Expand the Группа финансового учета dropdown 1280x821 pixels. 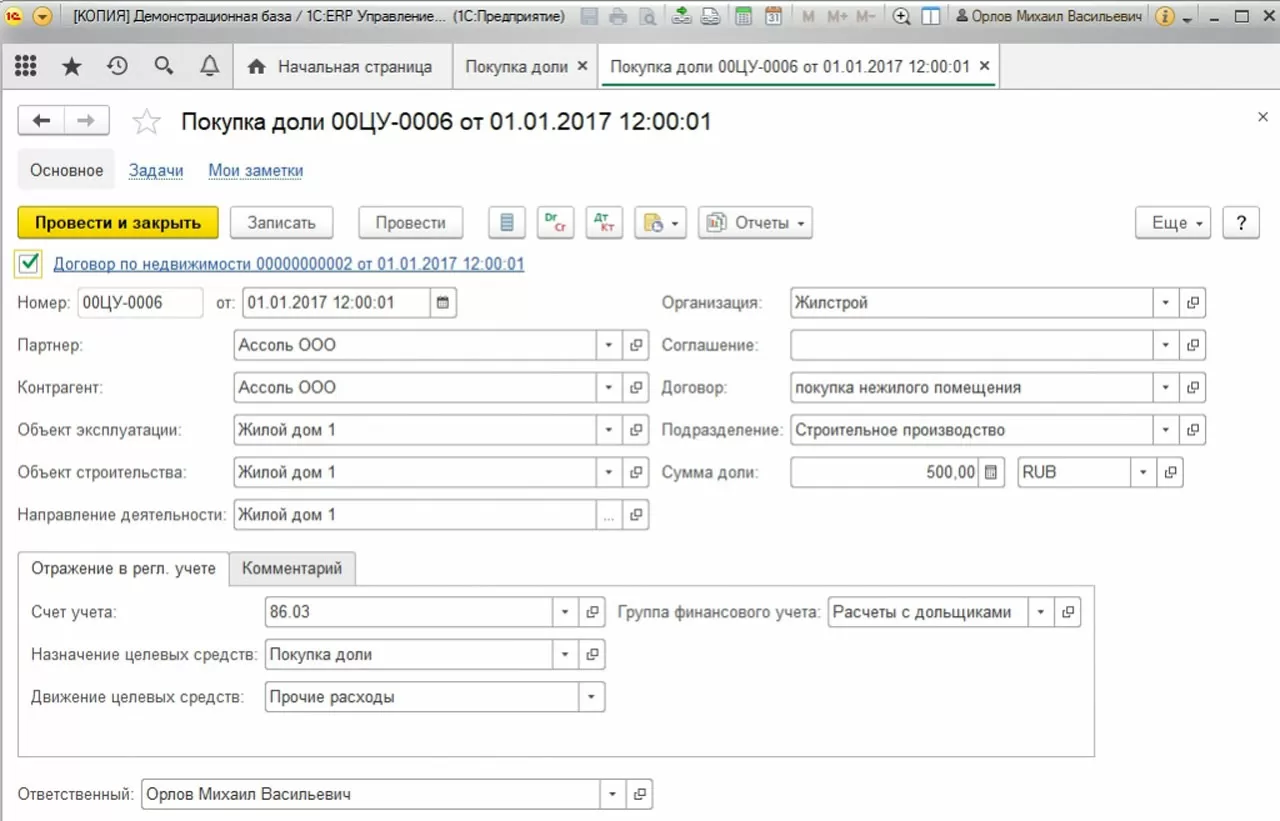coord(1043,612)
